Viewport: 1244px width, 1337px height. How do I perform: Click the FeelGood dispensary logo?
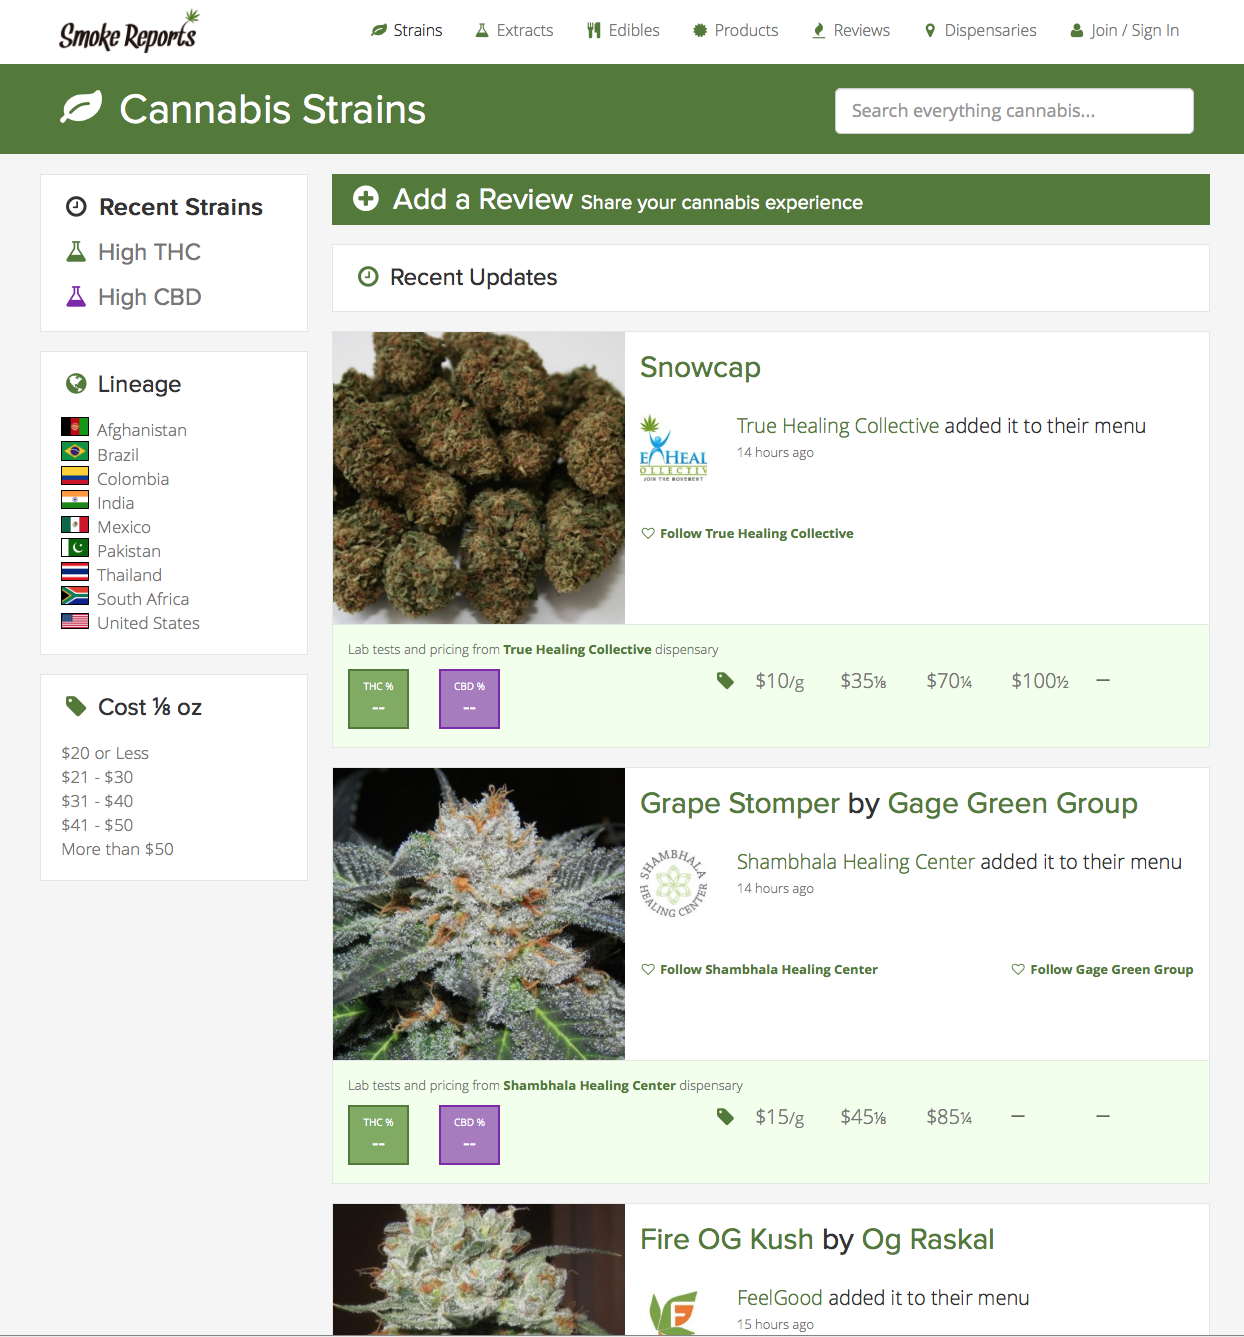click(674, 1311)
